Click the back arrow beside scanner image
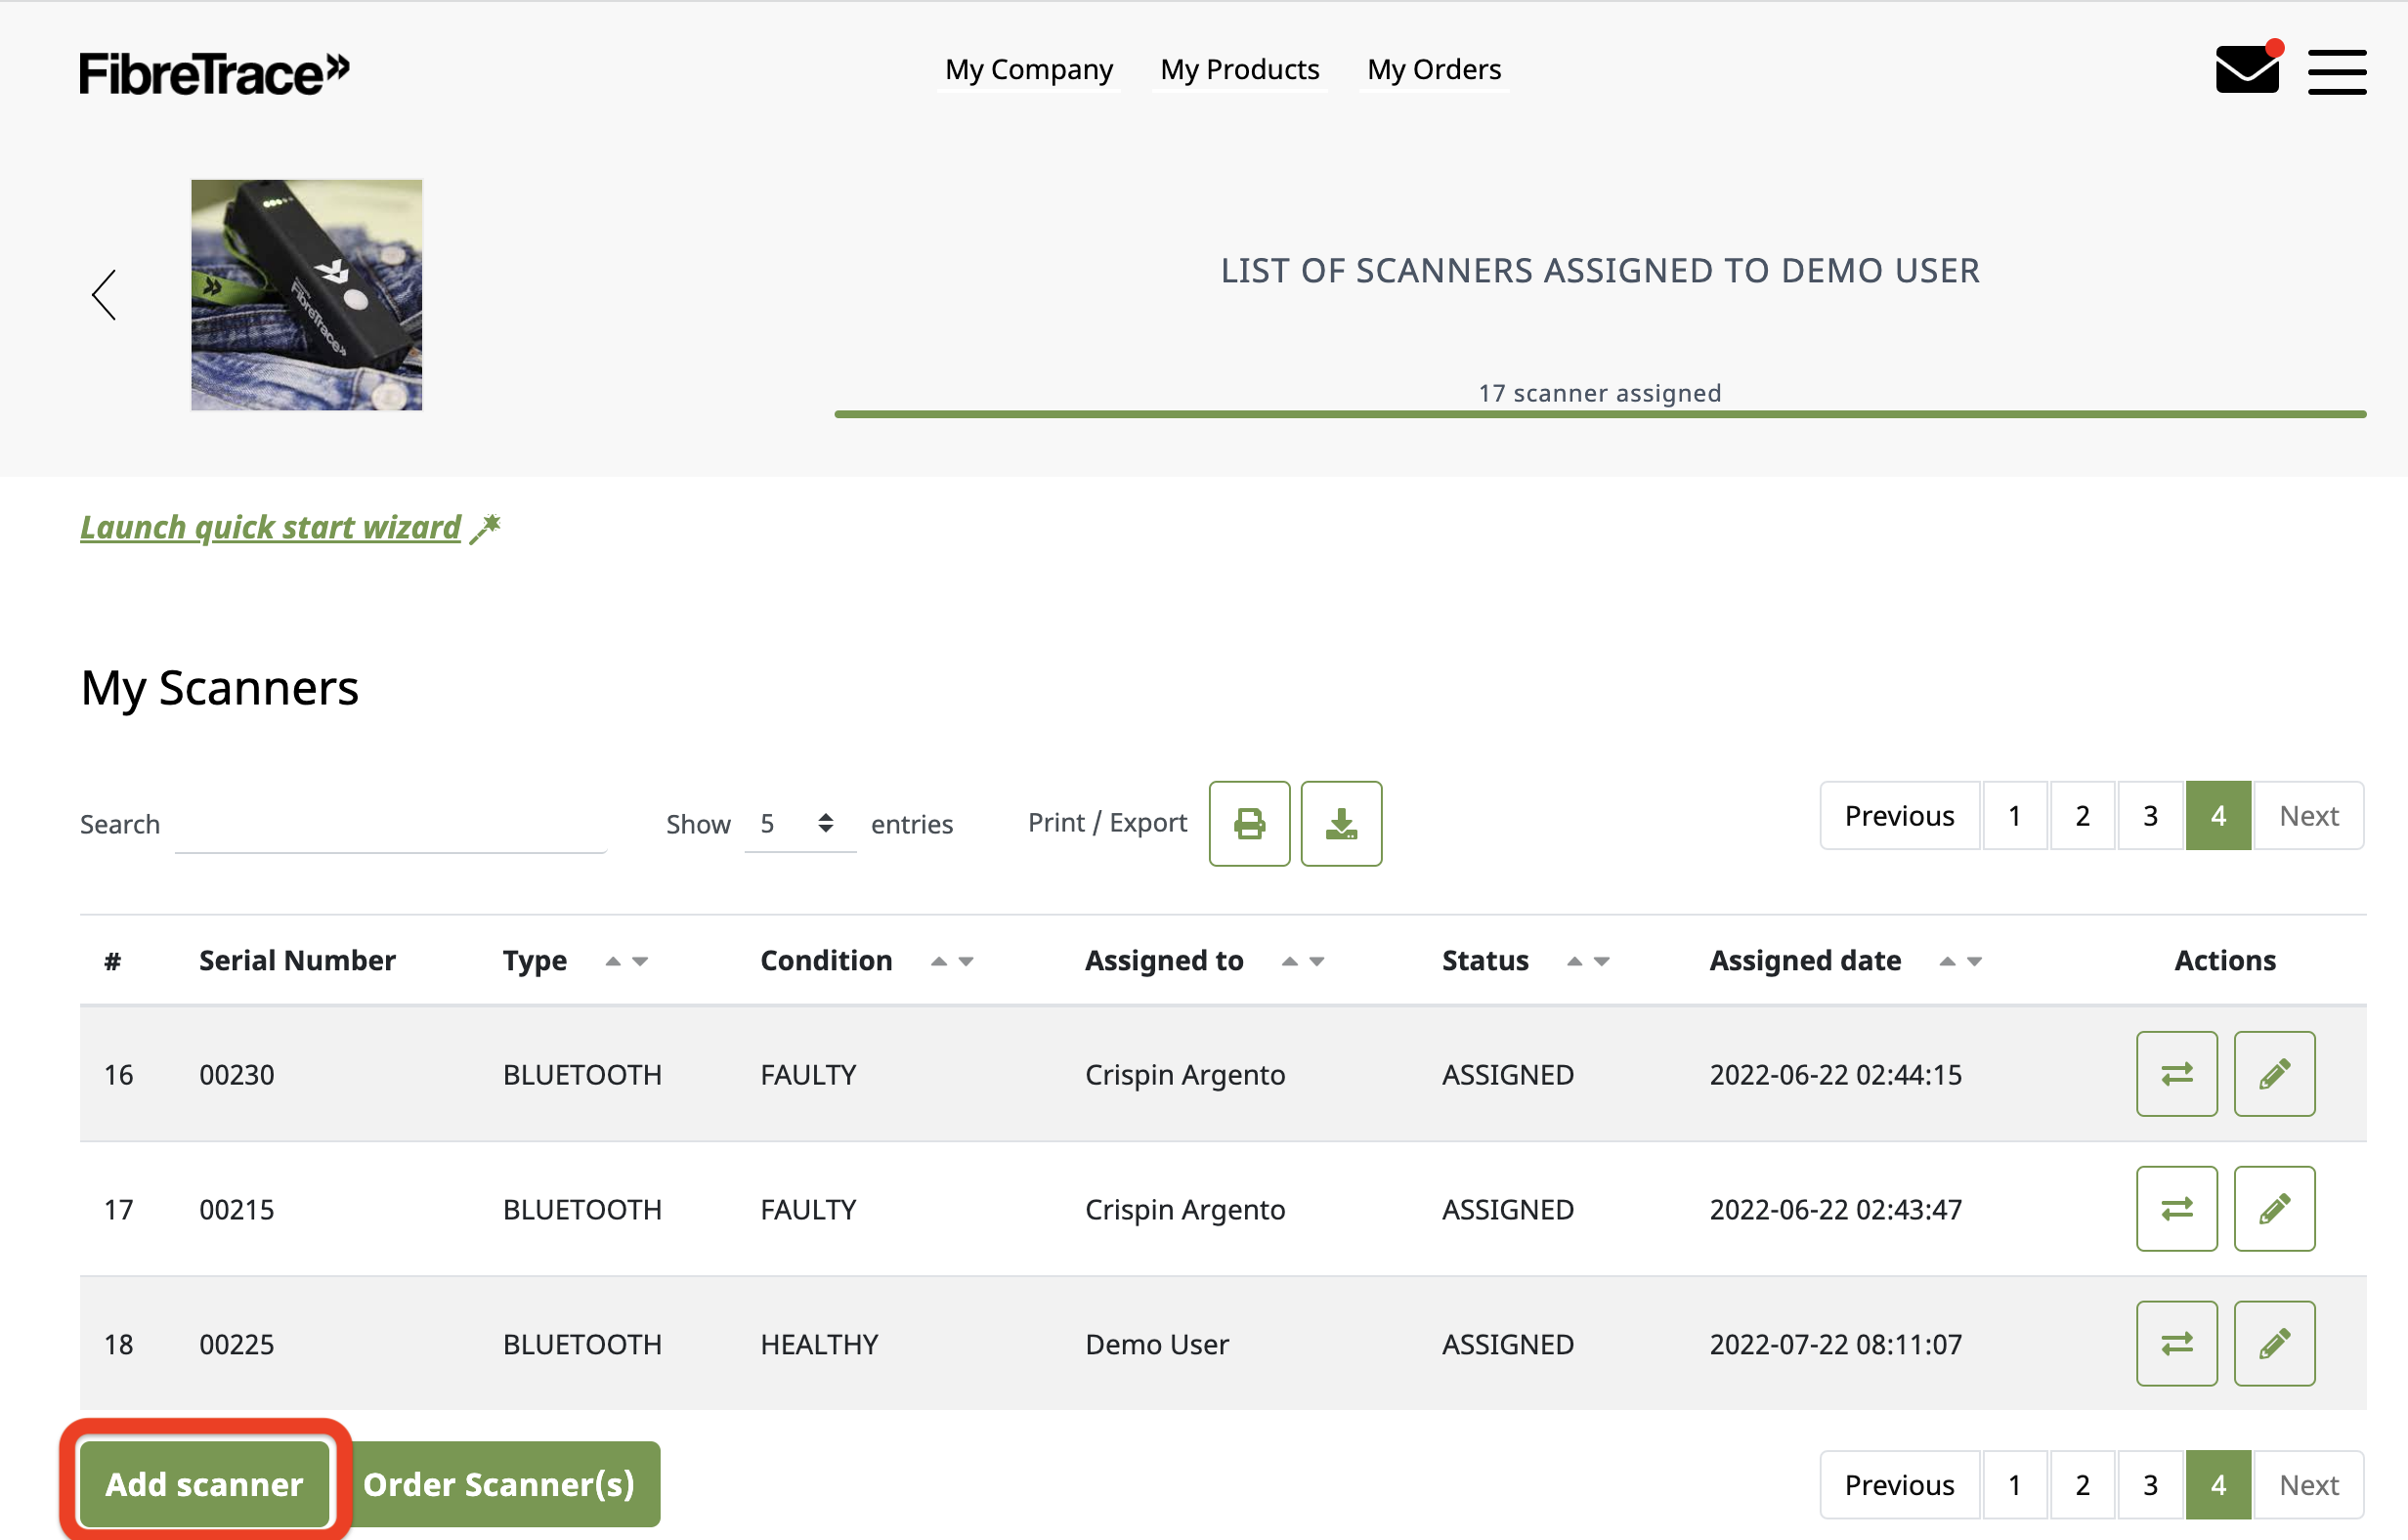The height and width of the screenshot is (1540, 2408). point(104,295)
